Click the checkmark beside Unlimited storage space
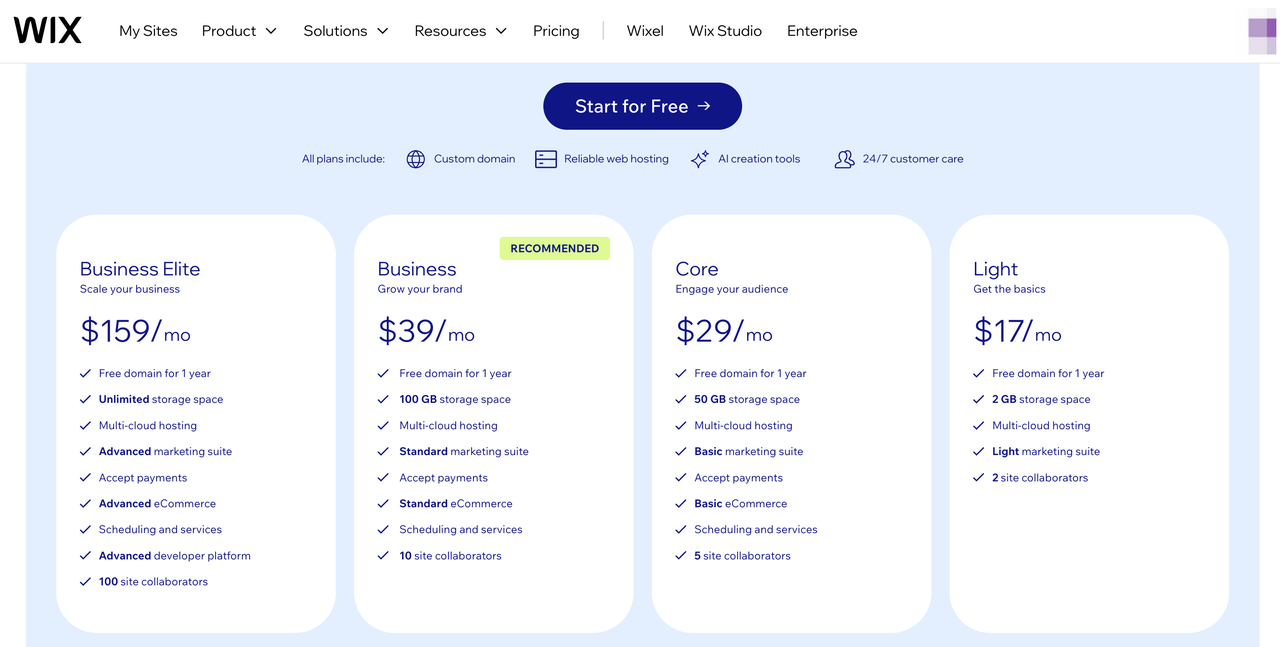The image size is (1280, 647). click(85, 399)
